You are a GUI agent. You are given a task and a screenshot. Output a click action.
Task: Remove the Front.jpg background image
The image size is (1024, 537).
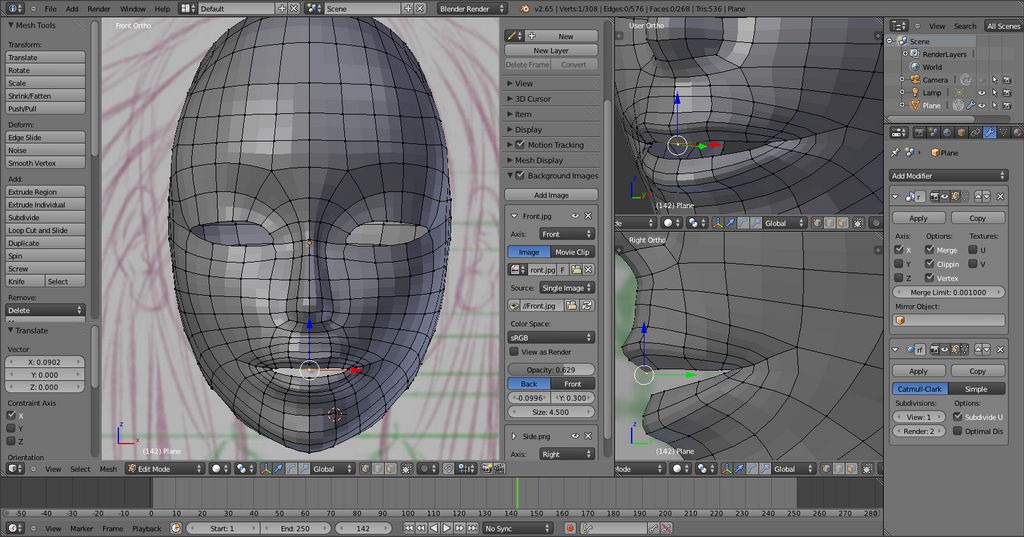point(588,216)
